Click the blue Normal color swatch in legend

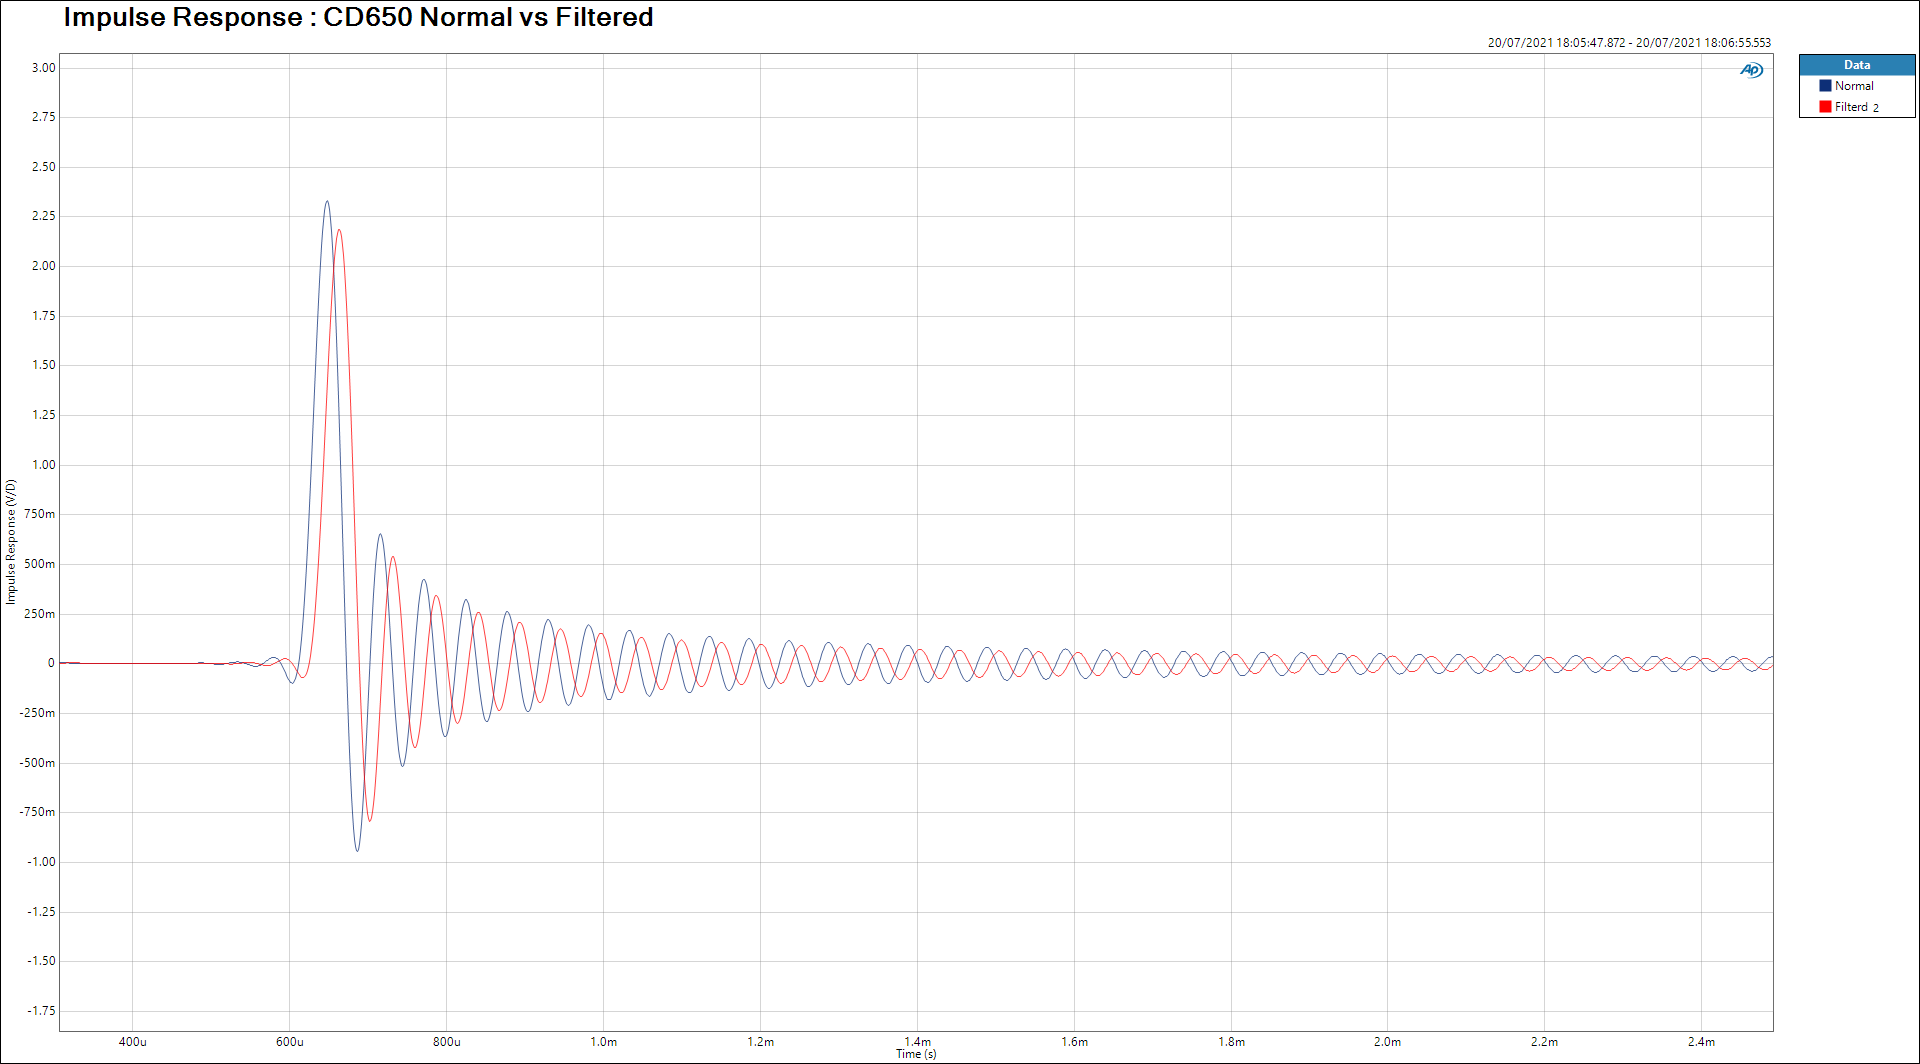pyautogui.click(x=1825, y=86)
